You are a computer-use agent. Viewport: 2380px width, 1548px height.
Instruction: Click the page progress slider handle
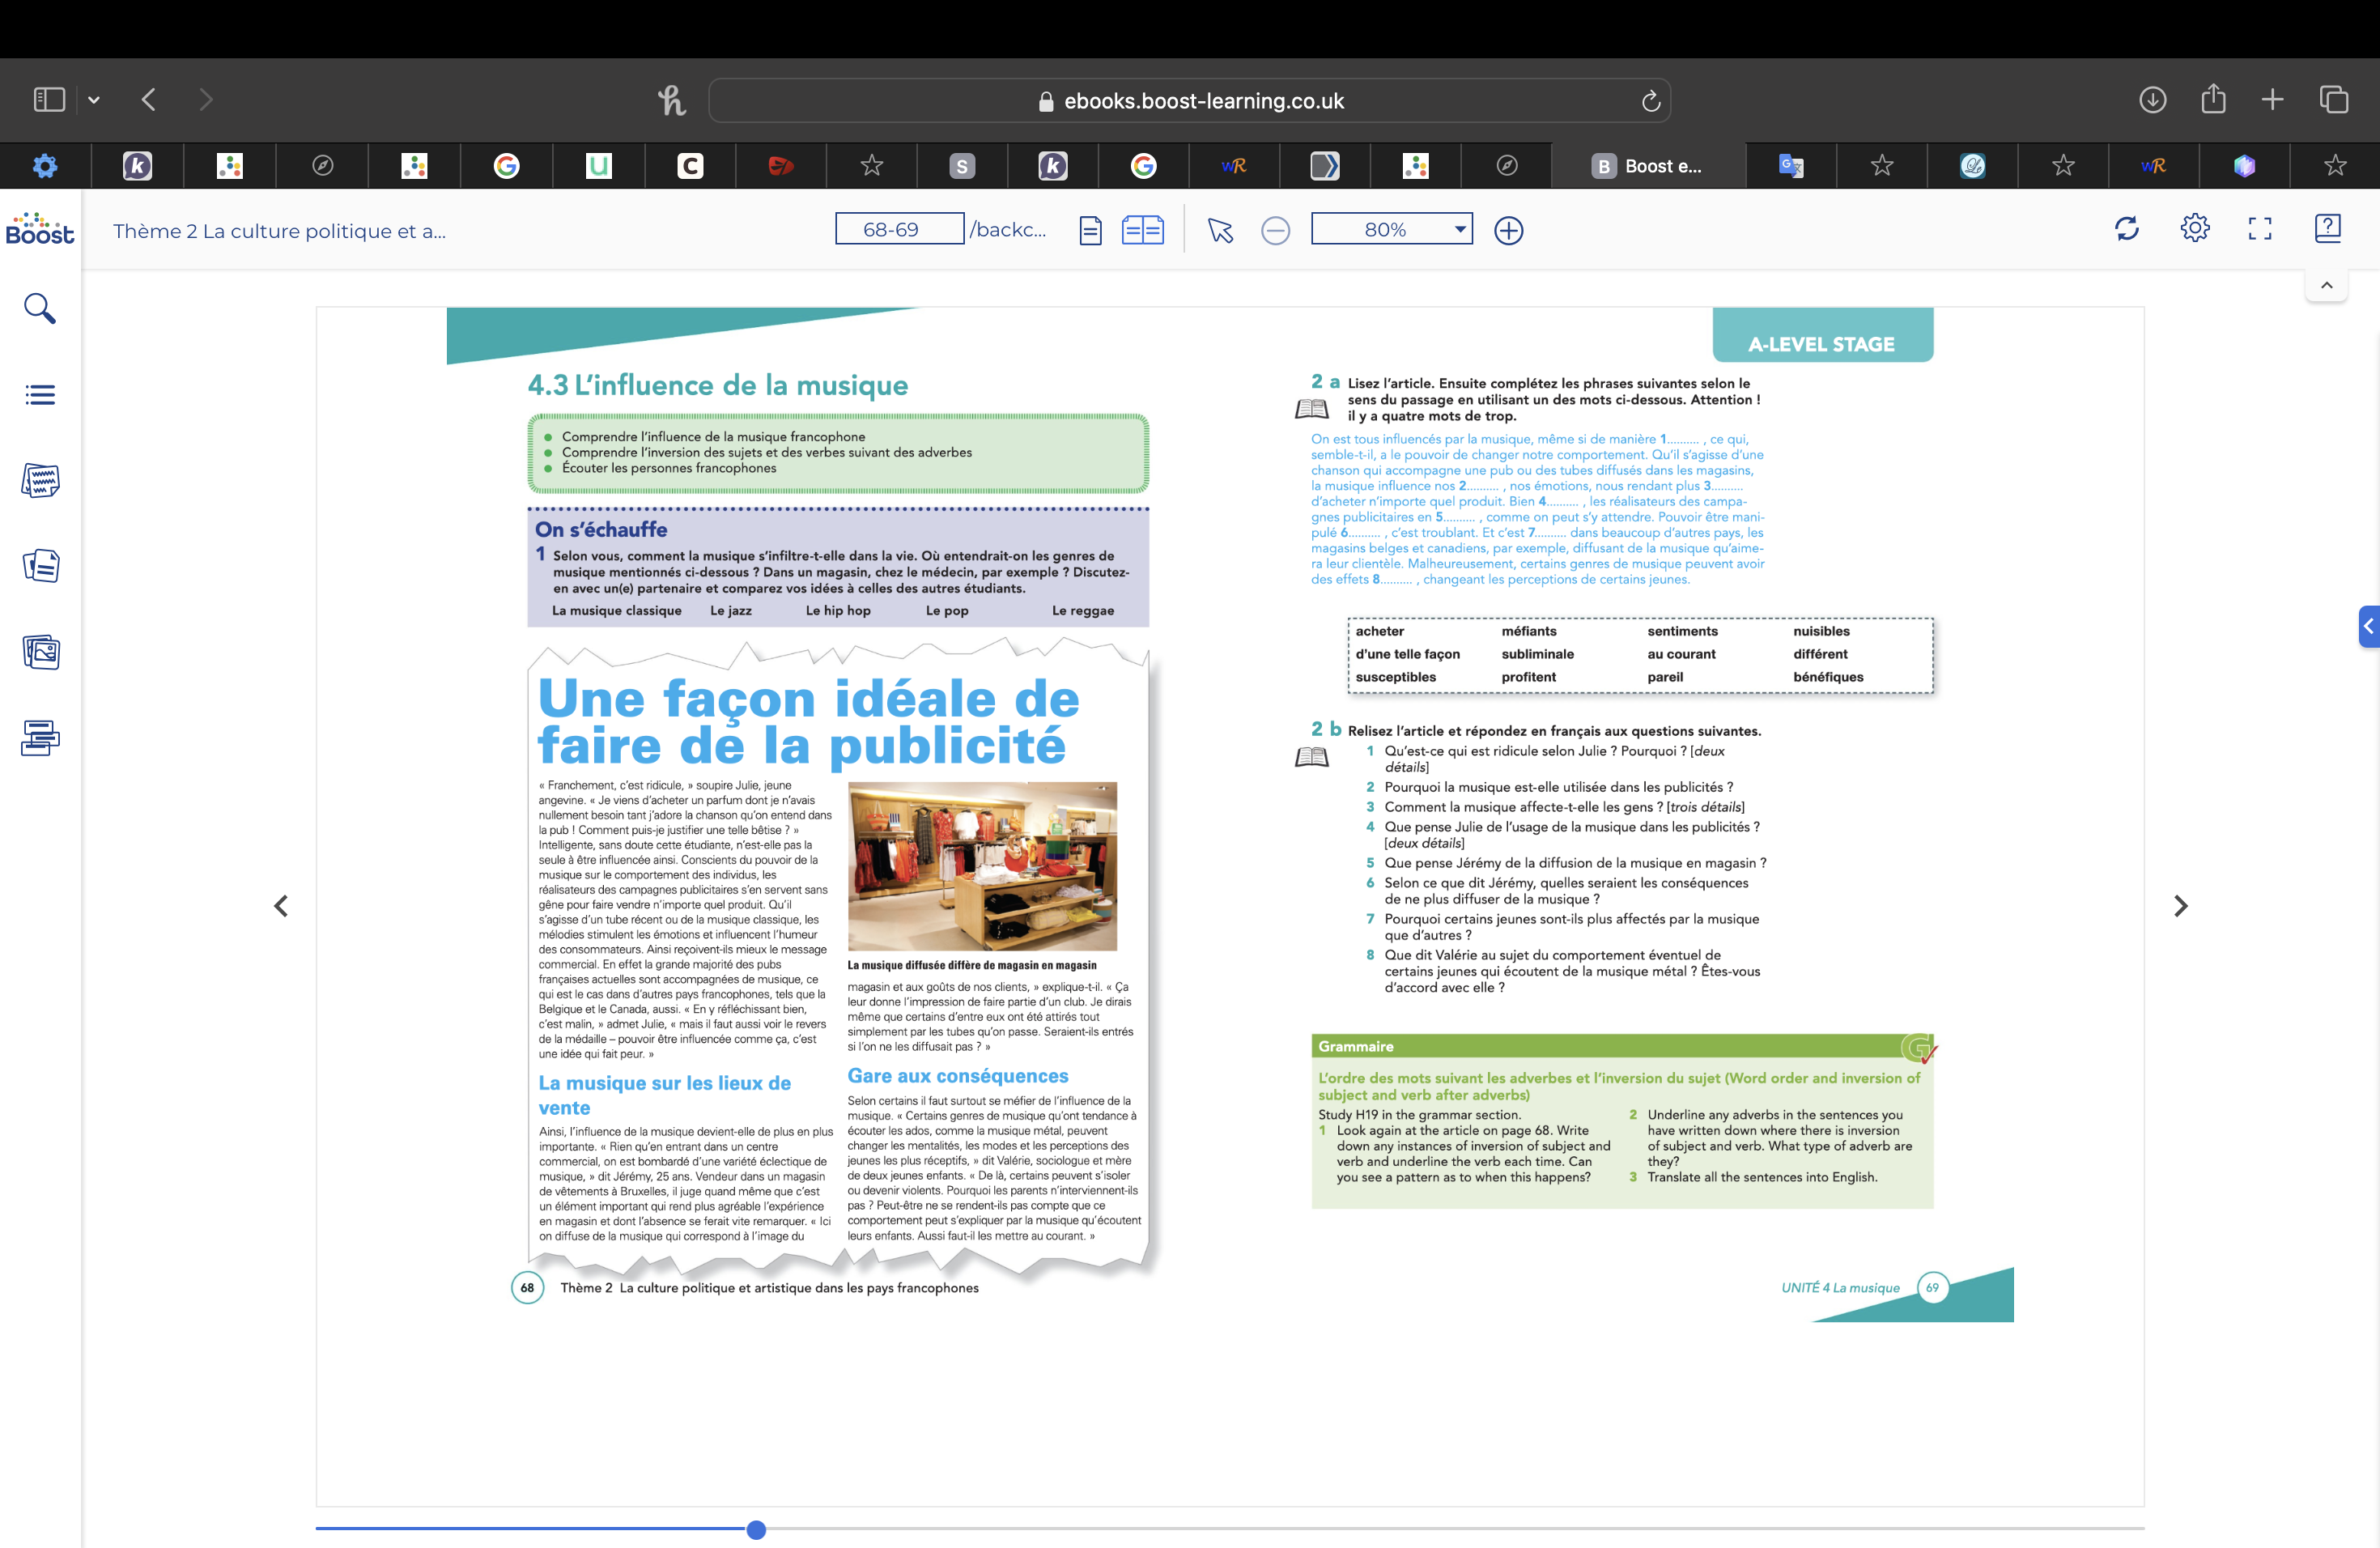pos(756,1529)
